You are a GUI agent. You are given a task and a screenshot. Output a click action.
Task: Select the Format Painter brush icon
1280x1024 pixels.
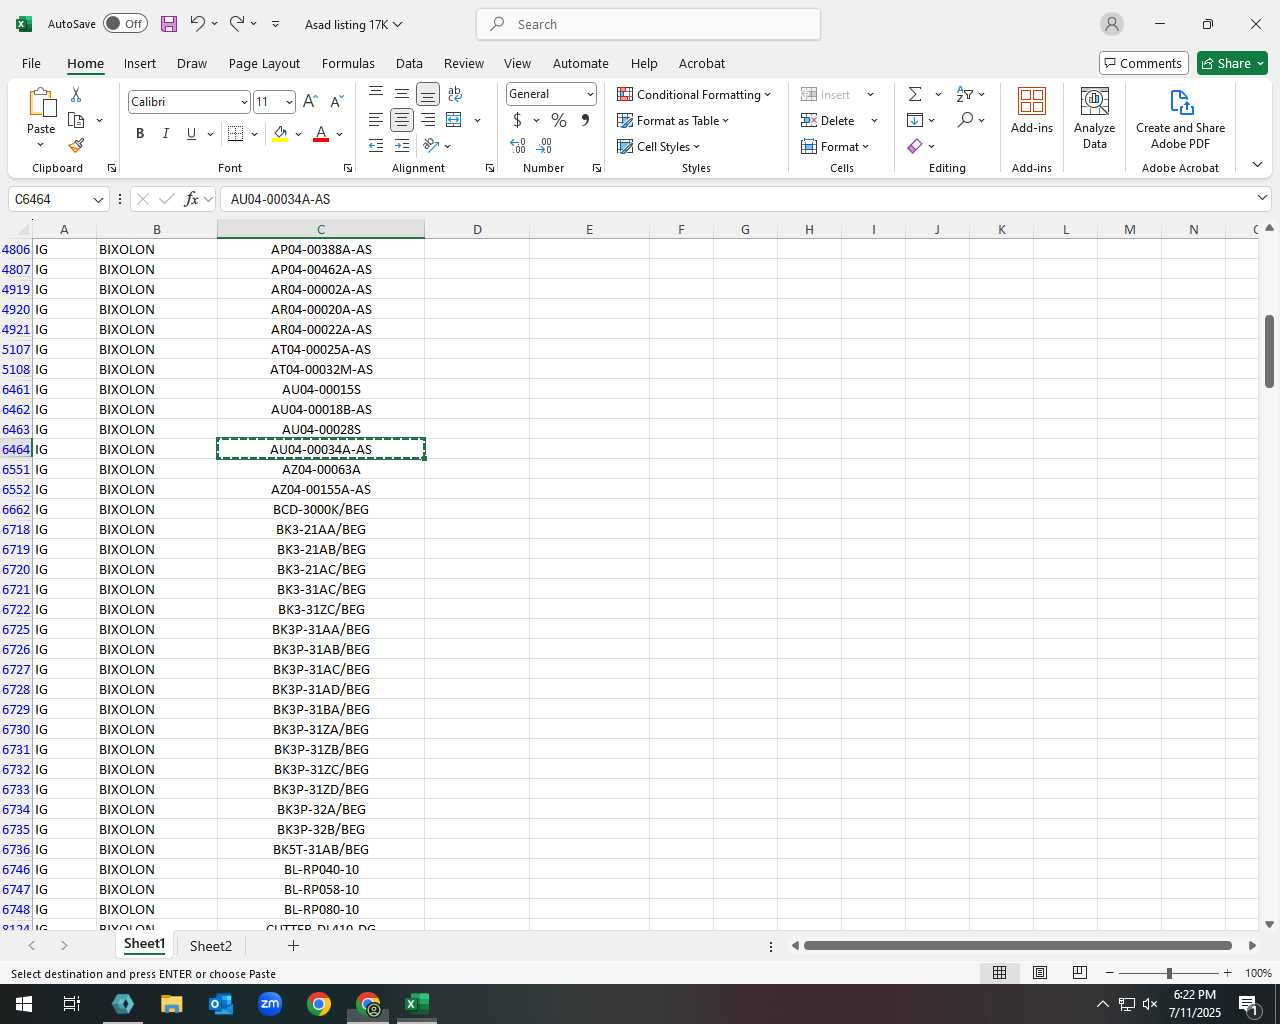76,146
